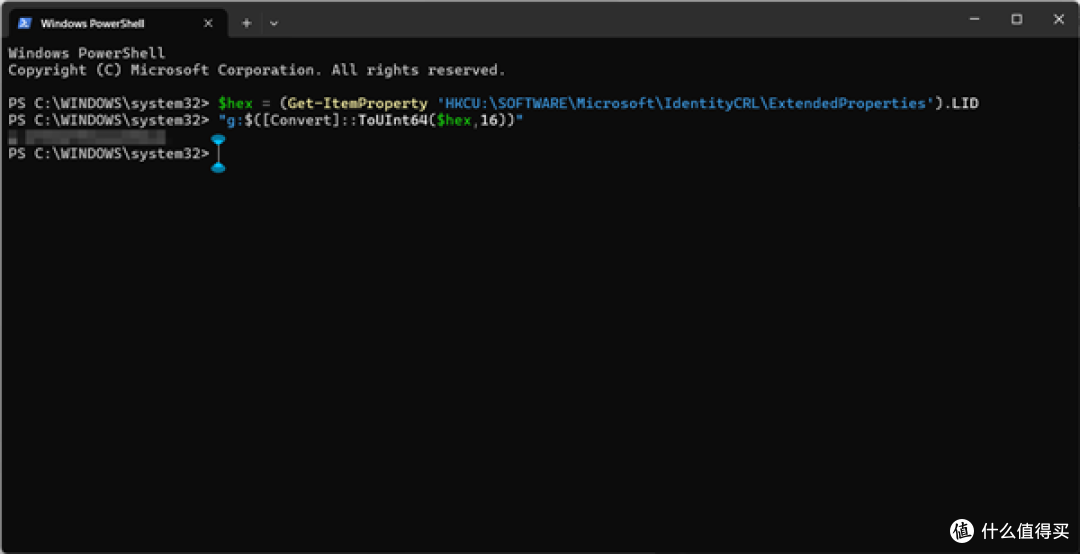This screenshot has width=1080, height=554.
Task: Click the HKCU registry path string
Action: [x=685, y=103]
